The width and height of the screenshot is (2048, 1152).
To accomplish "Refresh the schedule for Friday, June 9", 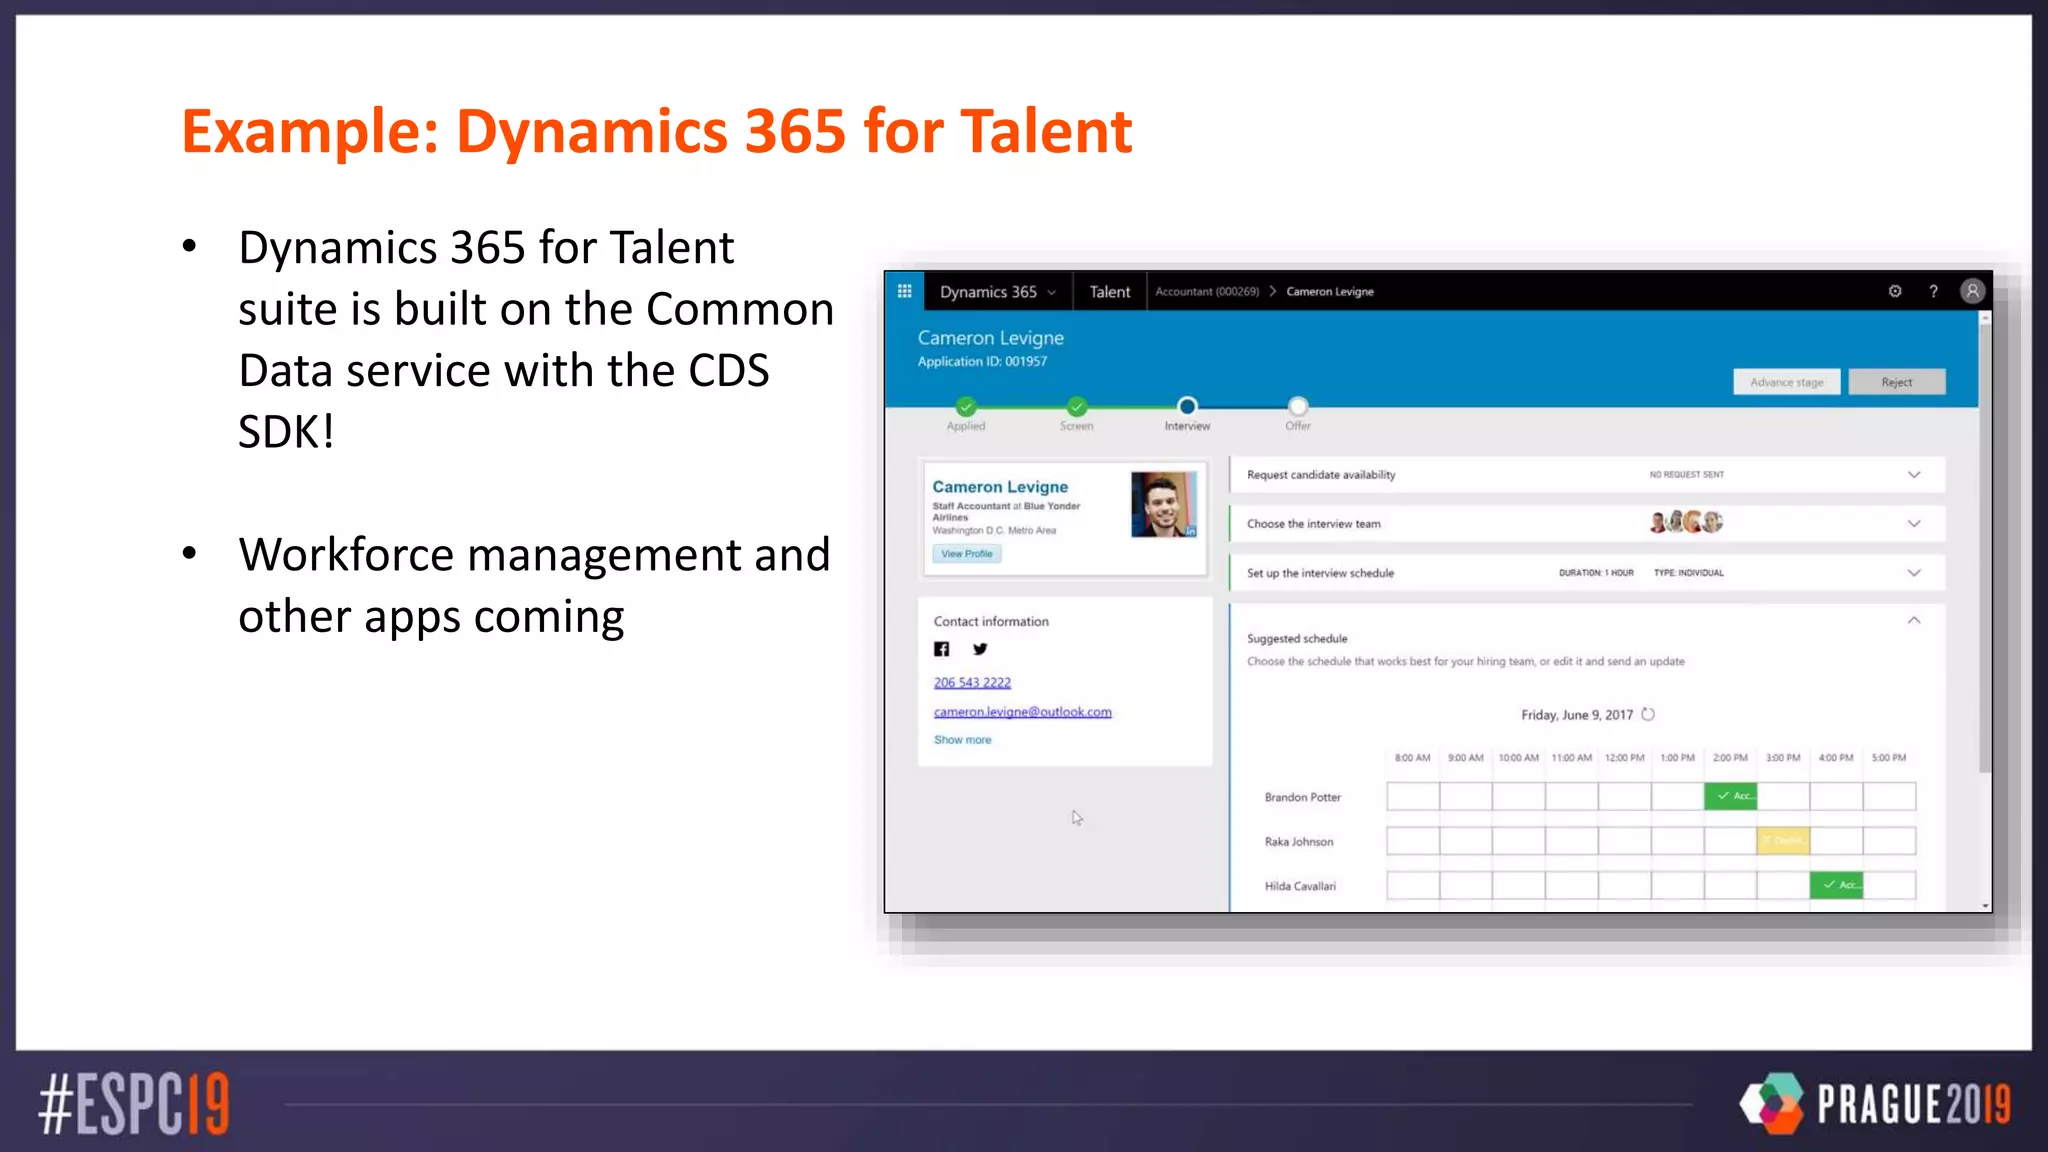I will pyautogui.click(x=1648, y=714).
